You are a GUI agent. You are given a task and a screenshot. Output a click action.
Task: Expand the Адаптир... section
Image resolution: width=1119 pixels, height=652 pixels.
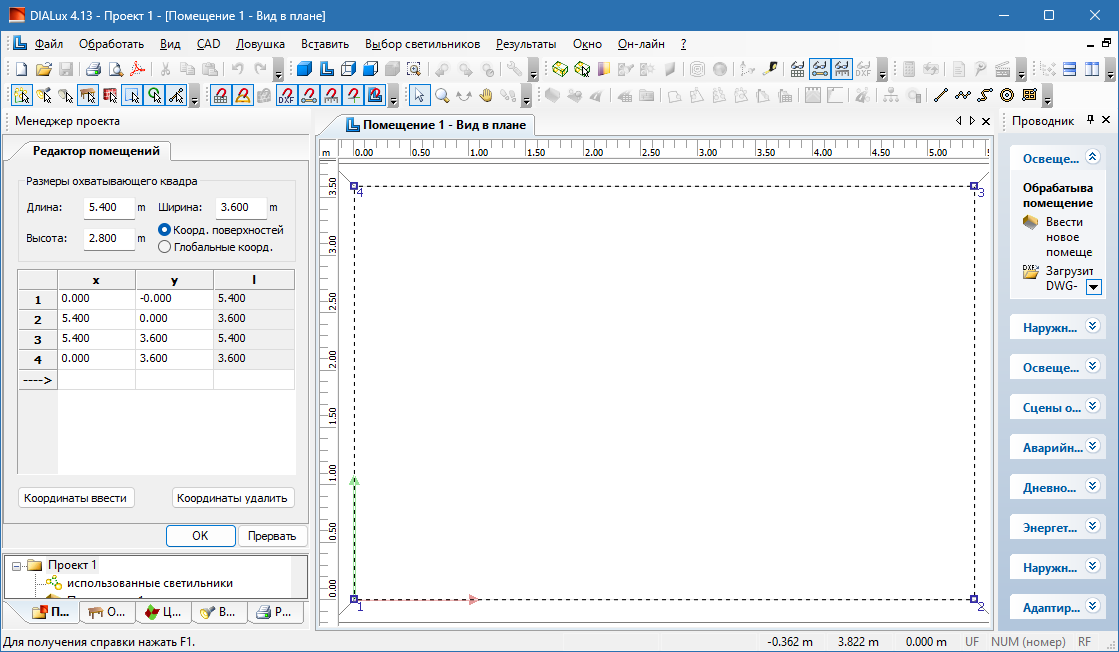(x=1093, y=606)
